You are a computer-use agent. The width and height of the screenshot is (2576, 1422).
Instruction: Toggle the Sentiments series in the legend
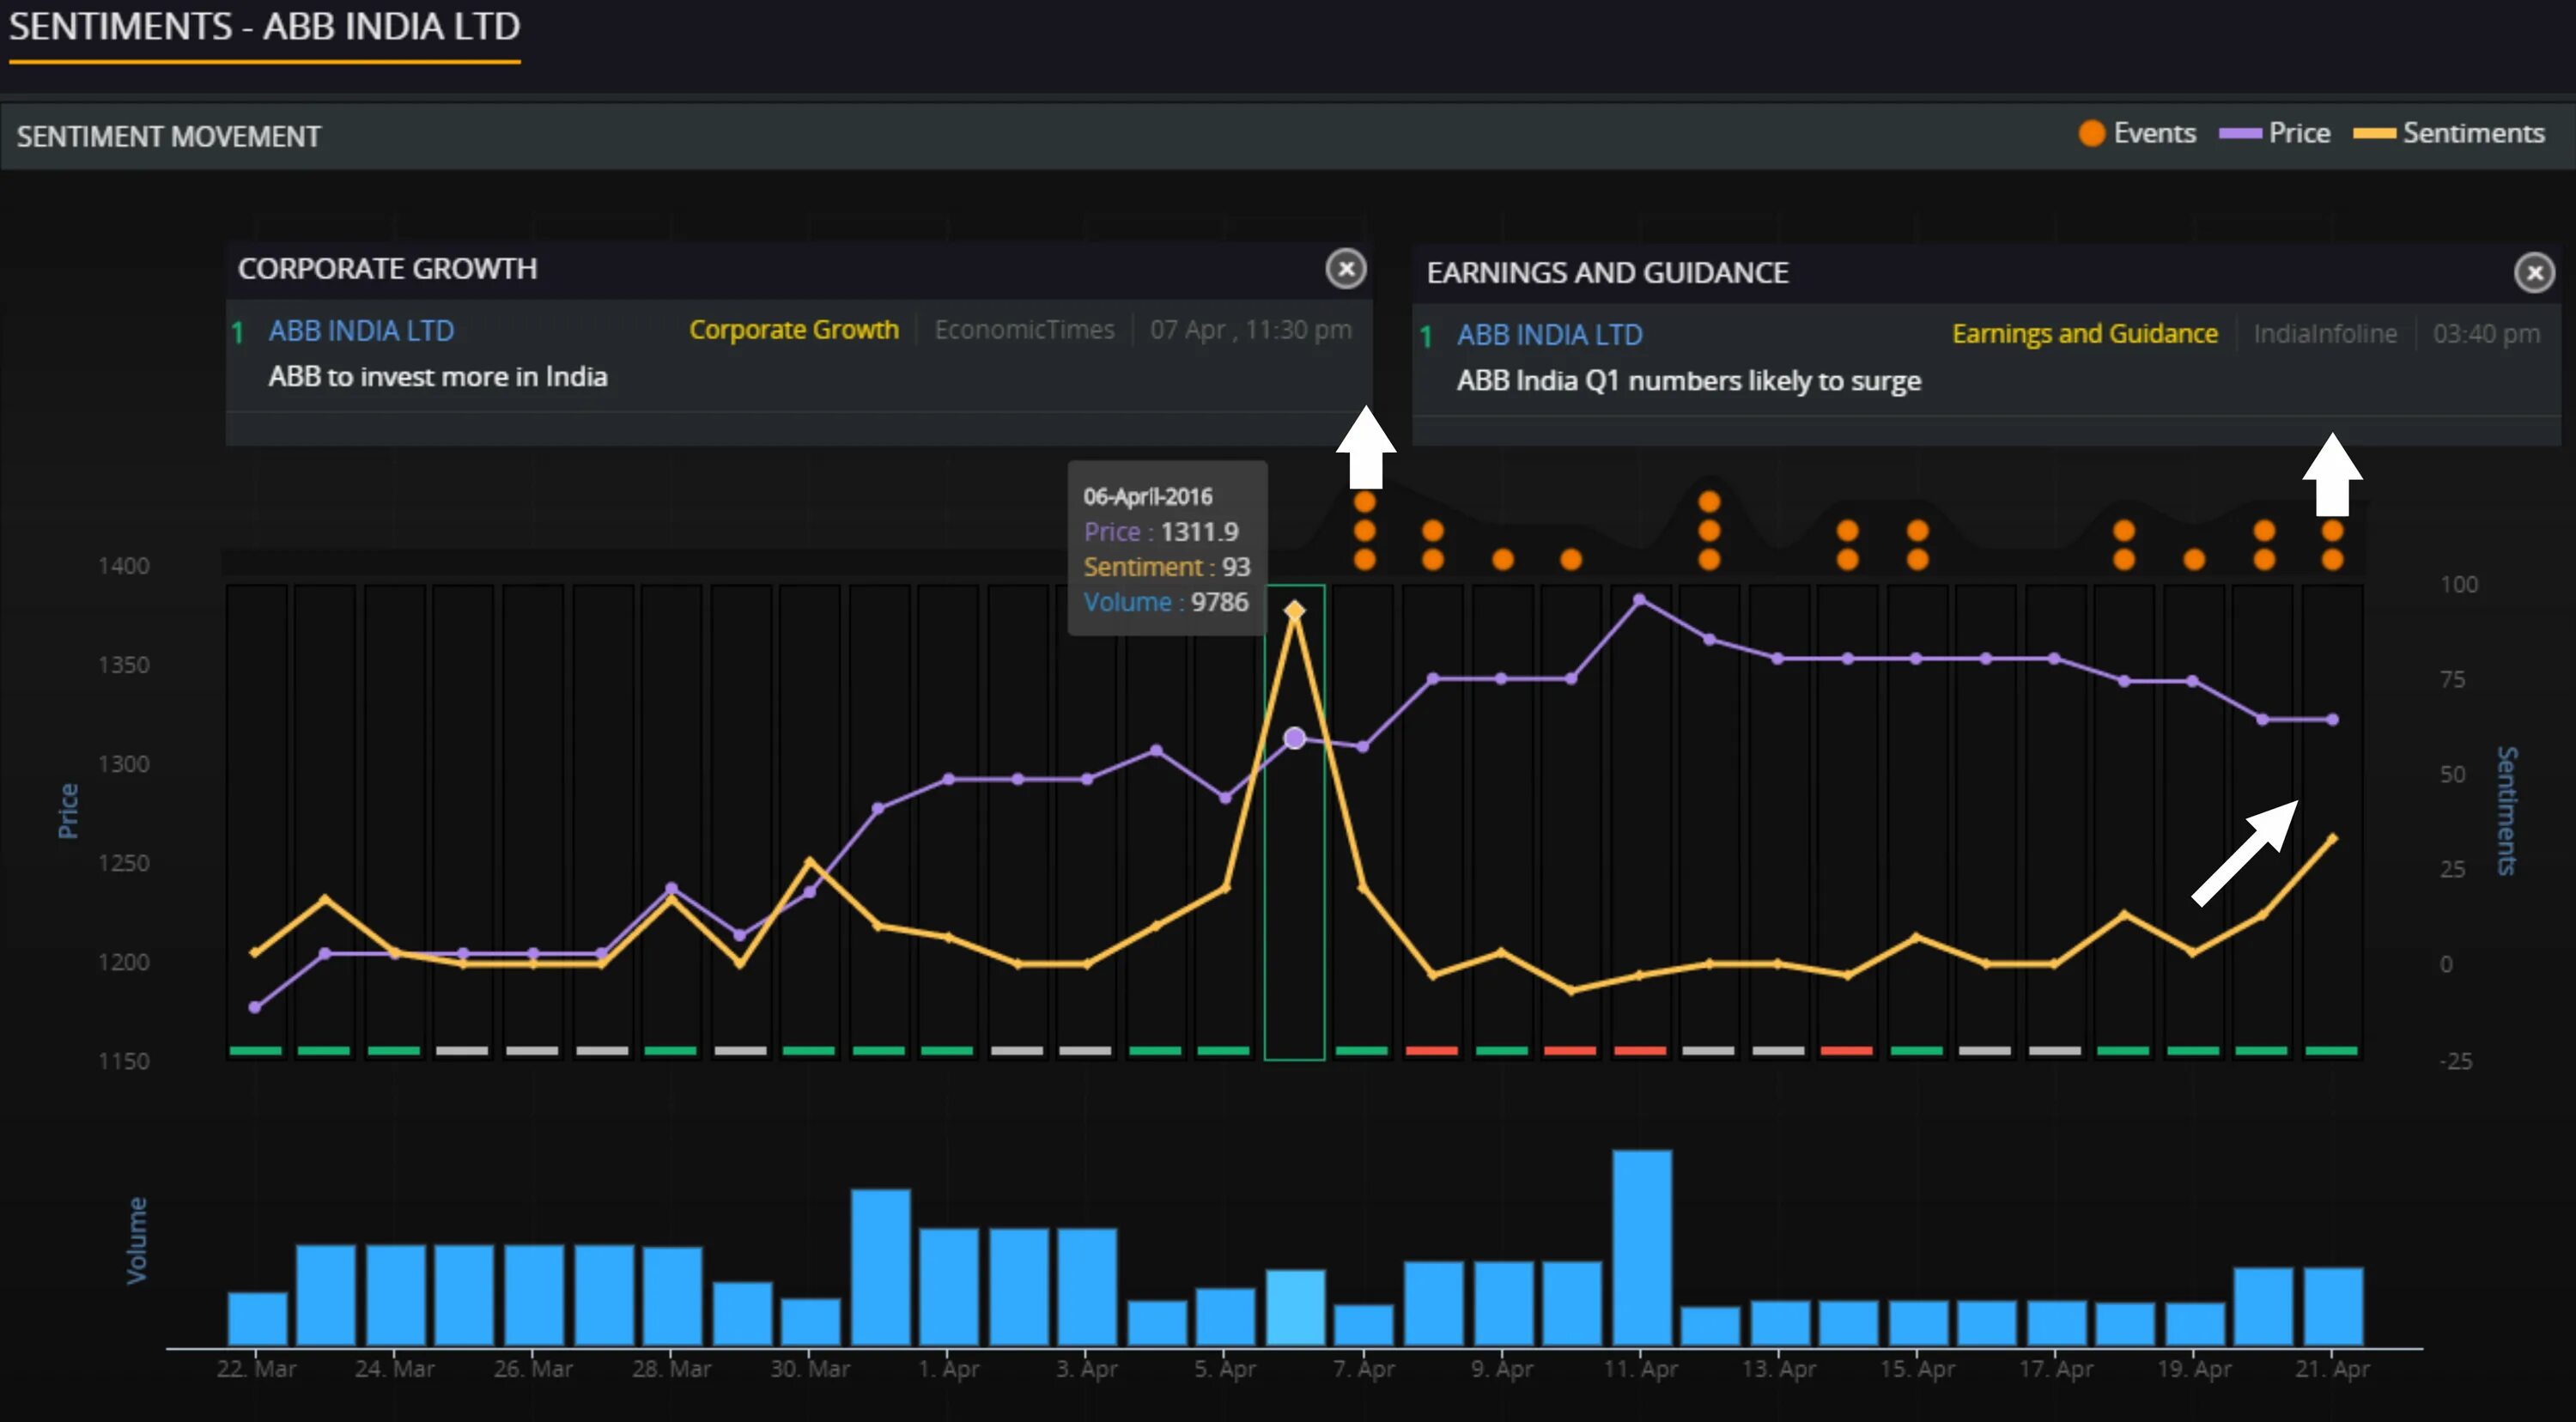pos(2449,133)
